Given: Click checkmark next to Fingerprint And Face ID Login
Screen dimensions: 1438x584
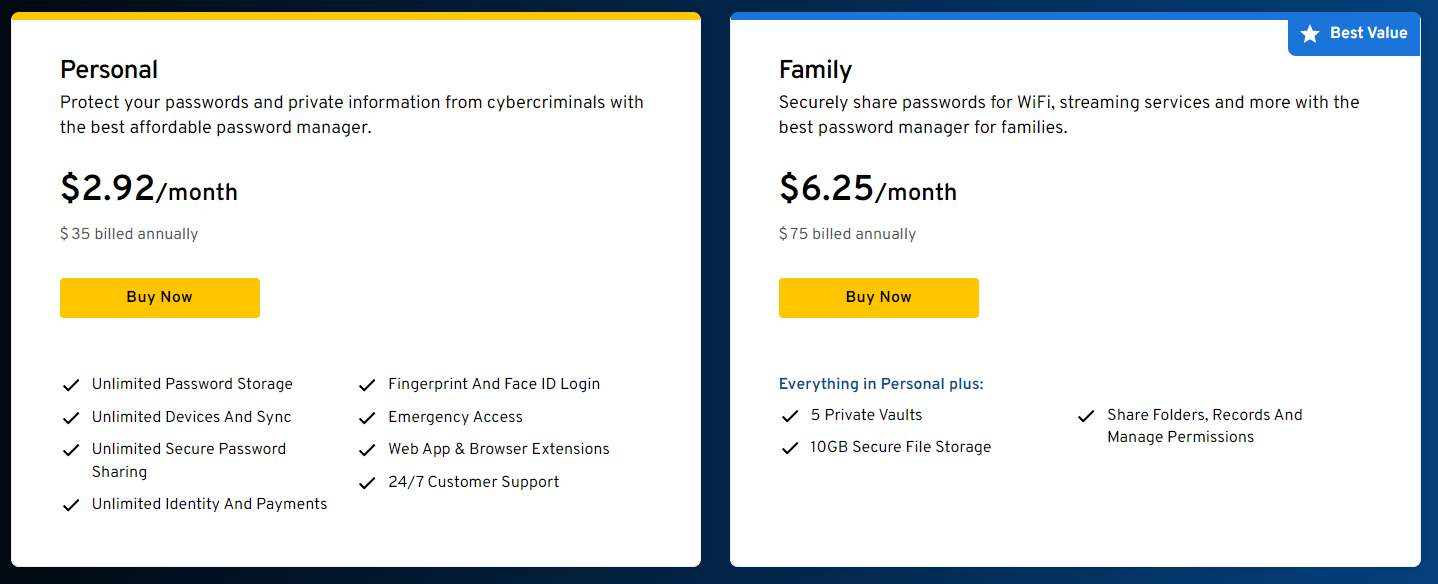Looking at the screenshot, I should [367, 385].
